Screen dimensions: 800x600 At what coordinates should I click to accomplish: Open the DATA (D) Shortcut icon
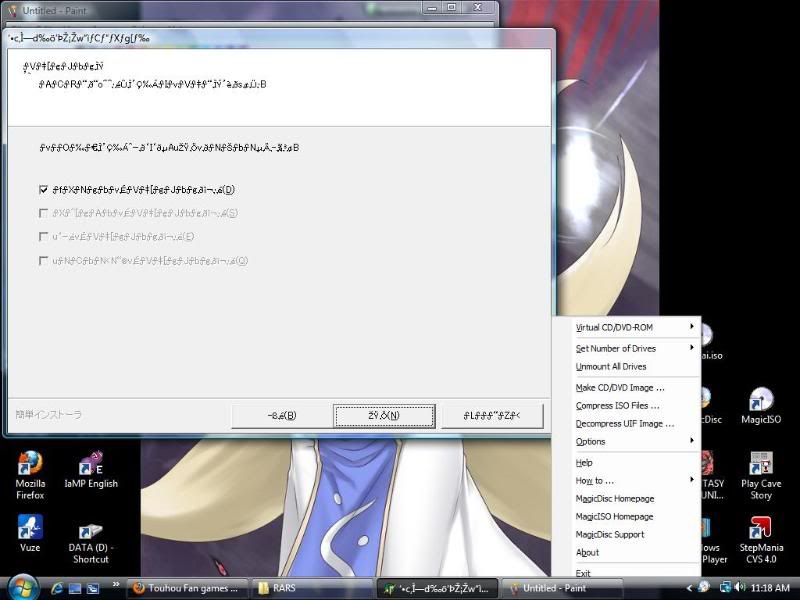click(90, 543)
